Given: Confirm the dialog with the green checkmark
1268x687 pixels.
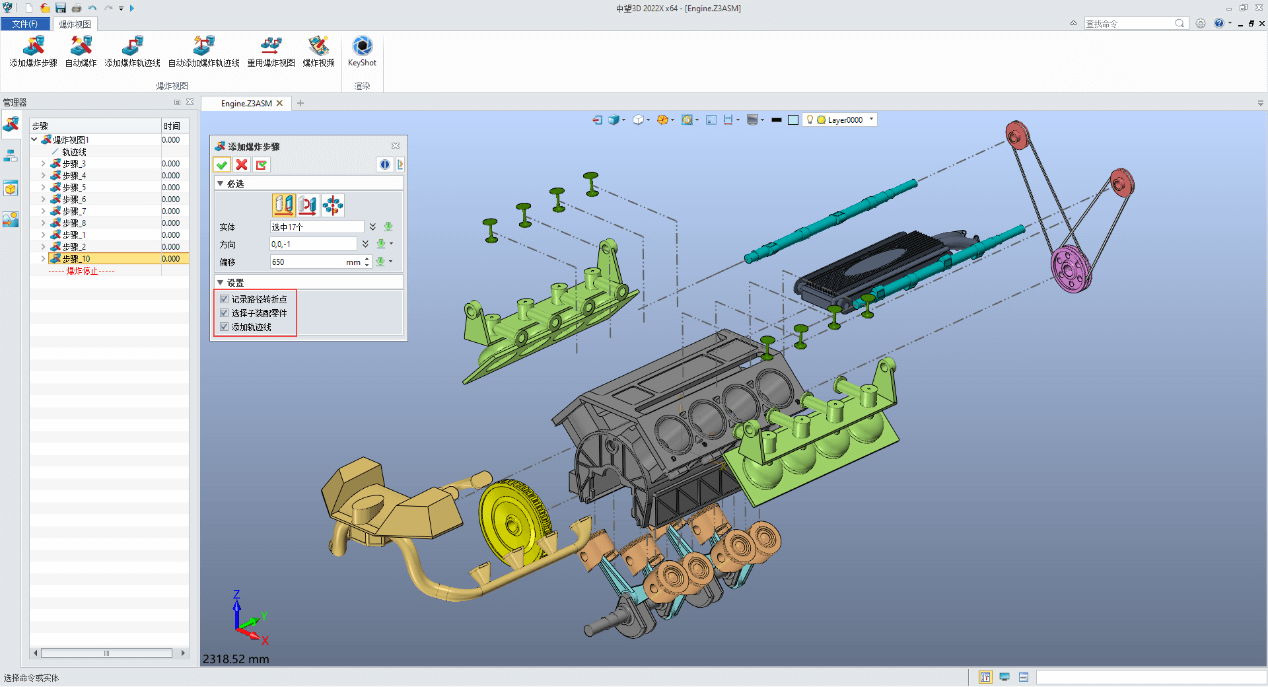Looking at the screenshot, I should [x=222, y=165].
